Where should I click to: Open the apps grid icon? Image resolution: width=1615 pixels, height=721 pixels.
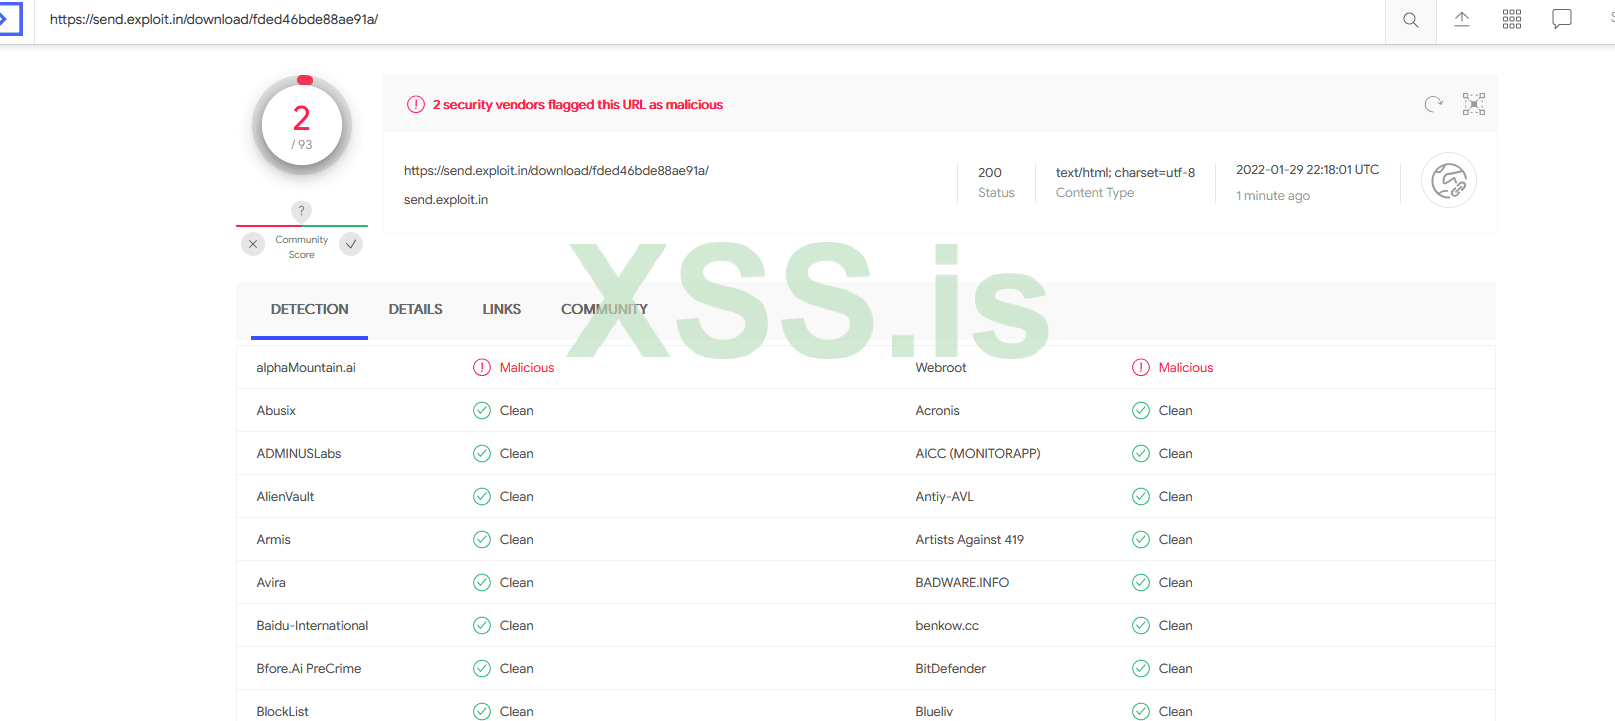tap(1512, 20)
